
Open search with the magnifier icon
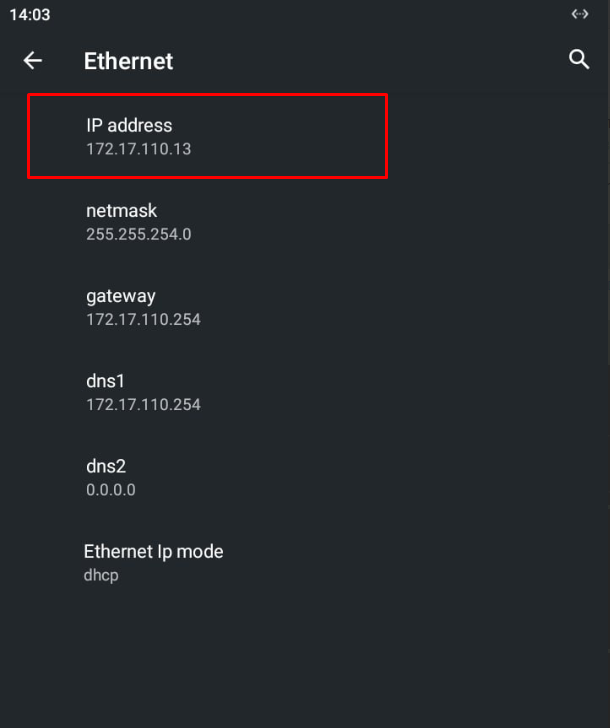579,59
